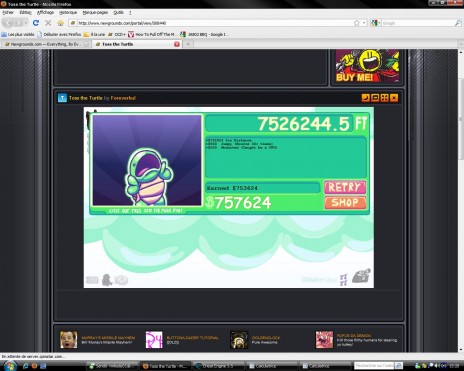Open Les plus visités bookmark
Viewport: 464px width, 371px height.
(18, 34)
